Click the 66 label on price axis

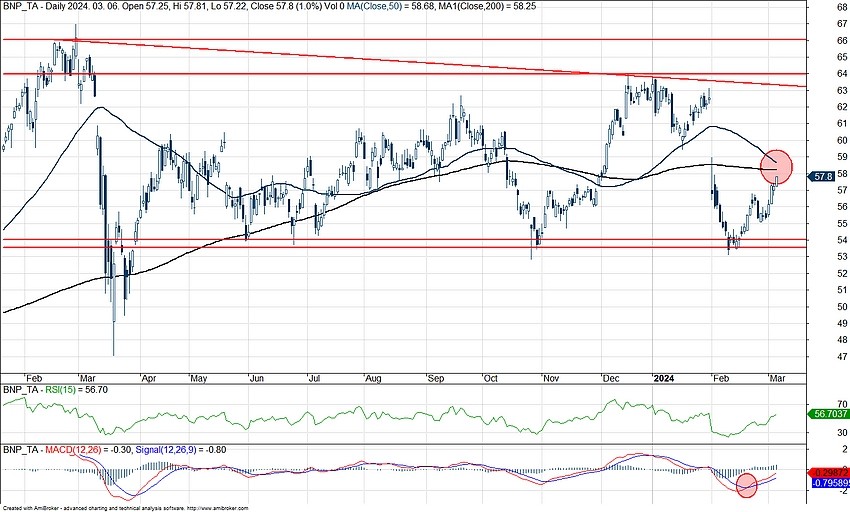tap(842, 41)
